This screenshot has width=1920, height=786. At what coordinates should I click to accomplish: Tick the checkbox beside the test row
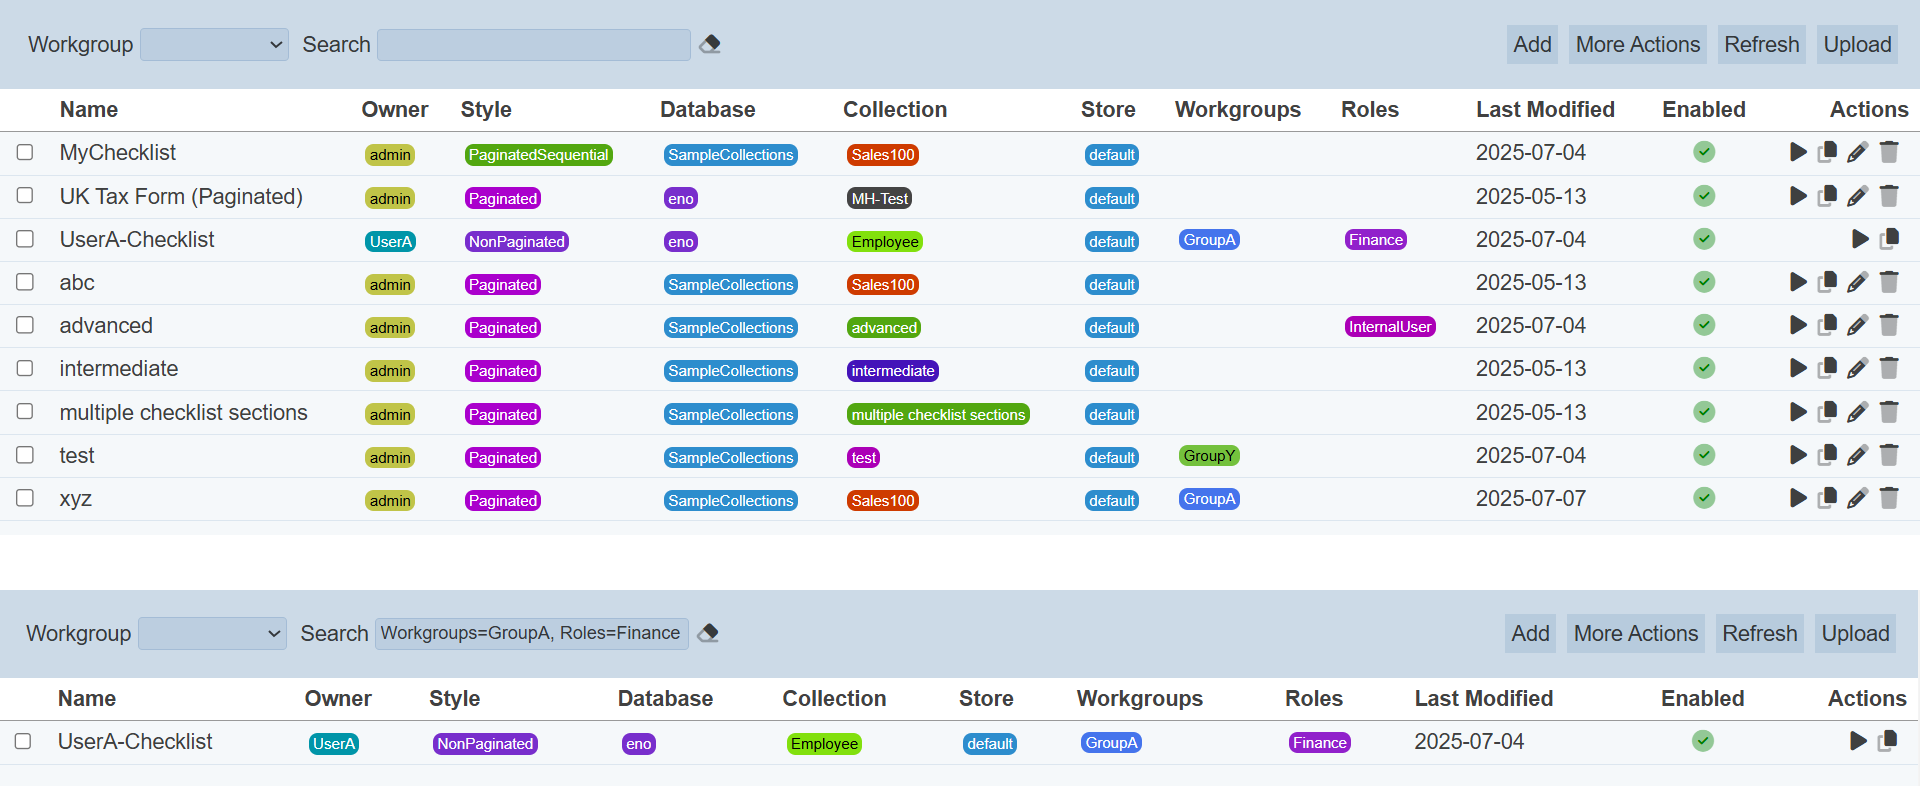point(25,455)
